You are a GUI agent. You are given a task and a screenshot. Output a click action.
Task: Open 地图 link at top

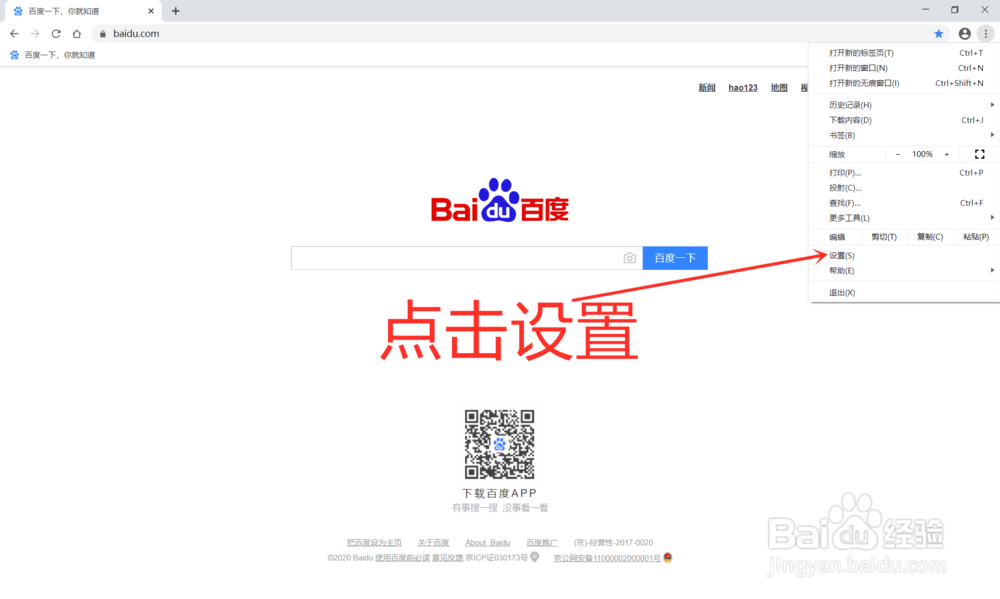tap(779, 88)
